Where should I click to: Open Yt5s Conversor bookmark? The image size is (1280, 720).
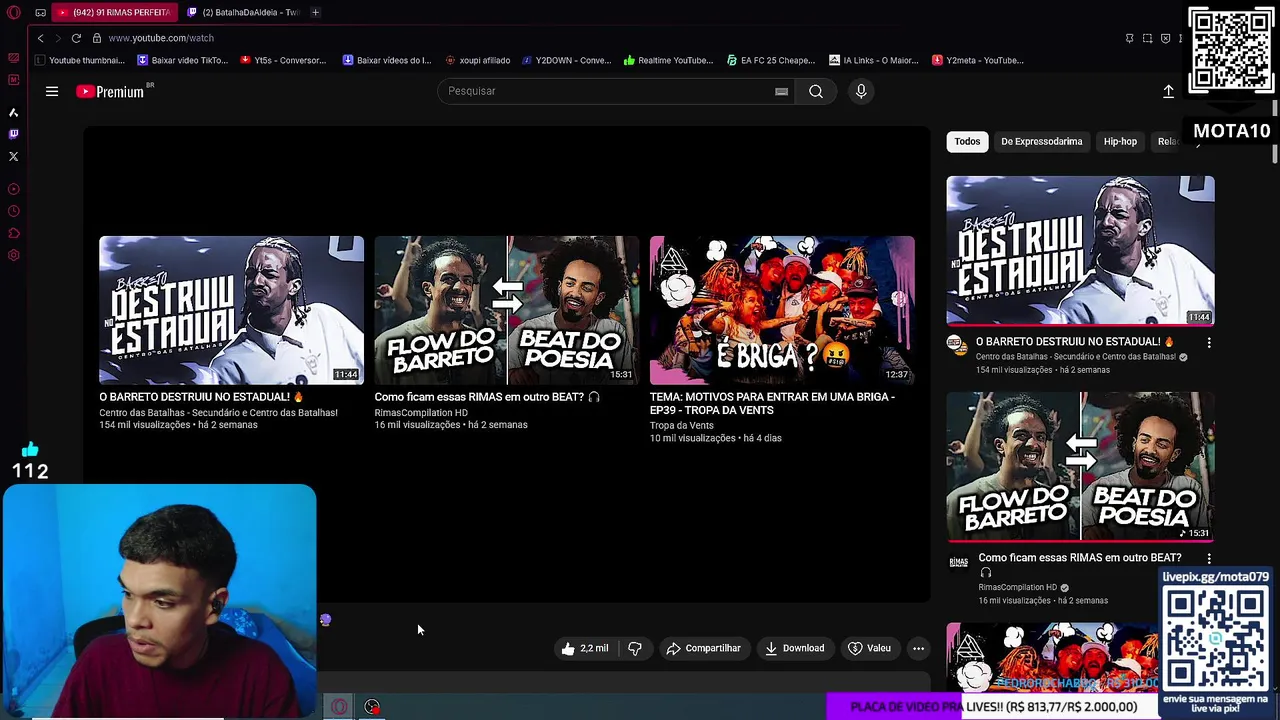(283, 60)
